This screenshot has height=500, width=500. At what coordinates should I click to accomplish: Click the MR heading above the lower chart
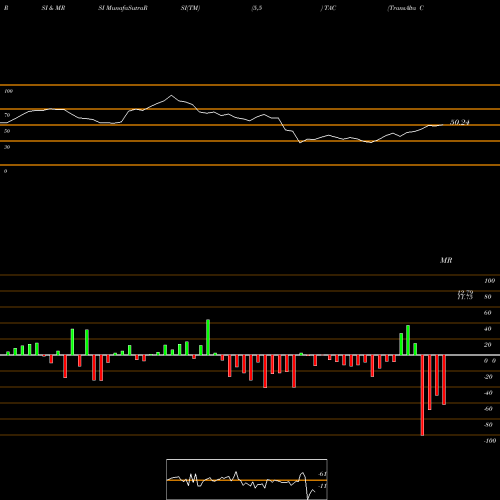[x=446, y=260]
